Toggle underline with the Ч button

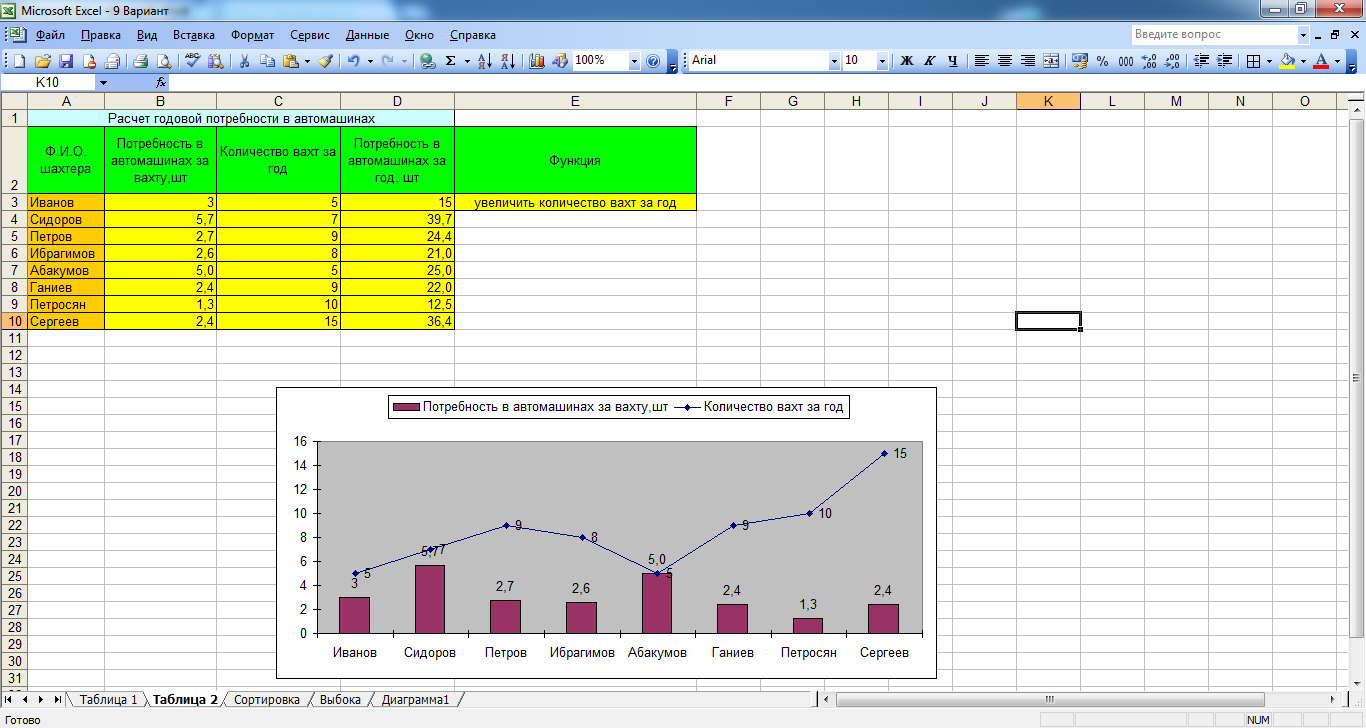[x=953, y=61]
